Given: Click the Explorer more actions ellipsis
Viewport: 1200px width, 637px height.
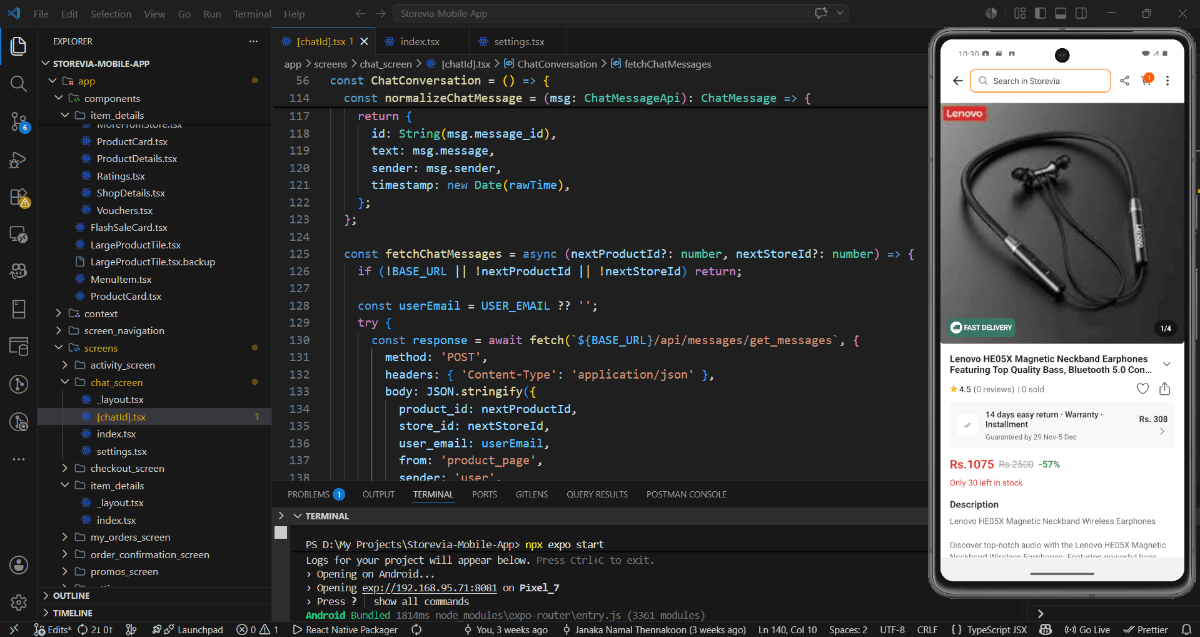Looking at the screenshot, I should (252, 41).
